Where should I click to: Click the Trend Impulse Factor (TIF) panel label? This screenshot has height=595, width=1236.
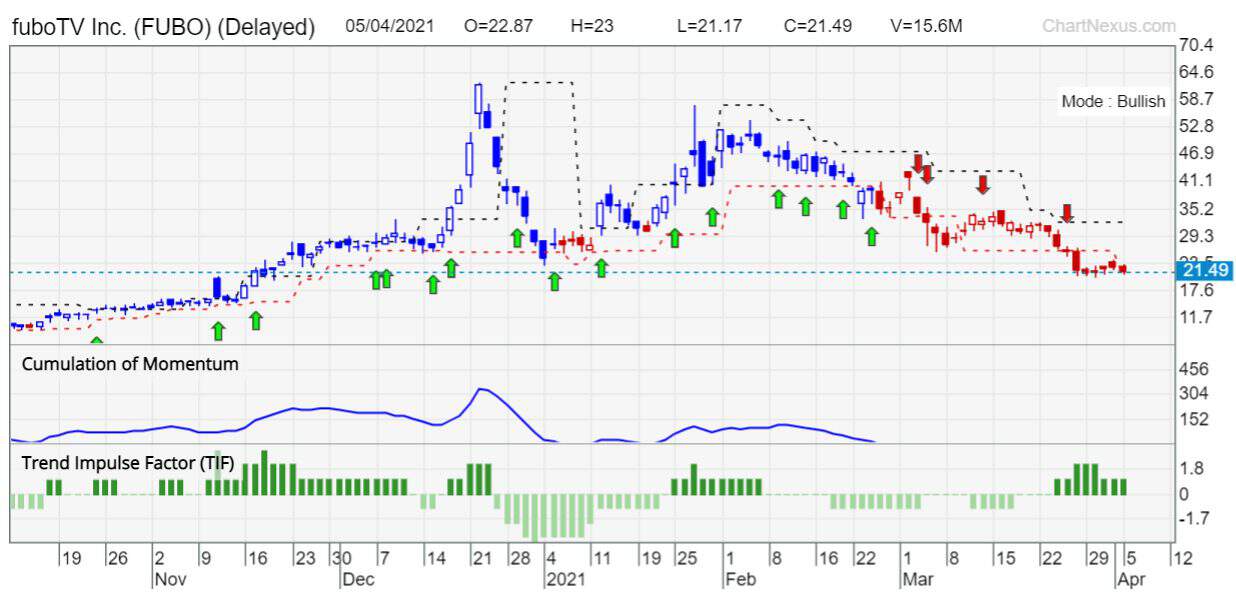point(127,462)
